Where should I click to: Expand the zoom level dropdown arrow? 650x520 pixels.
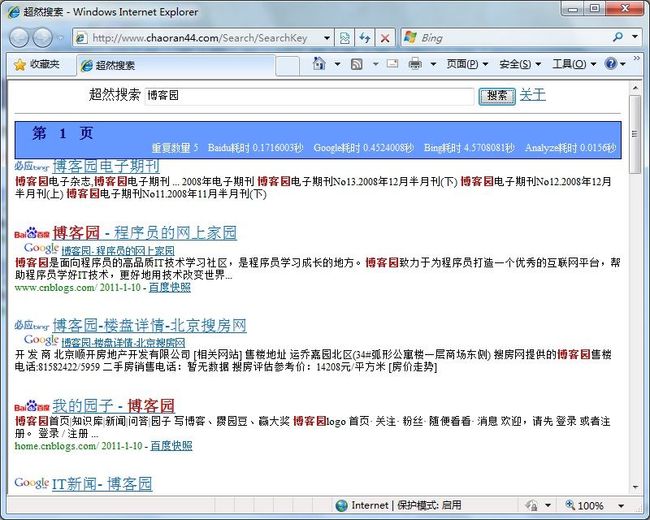621,505
